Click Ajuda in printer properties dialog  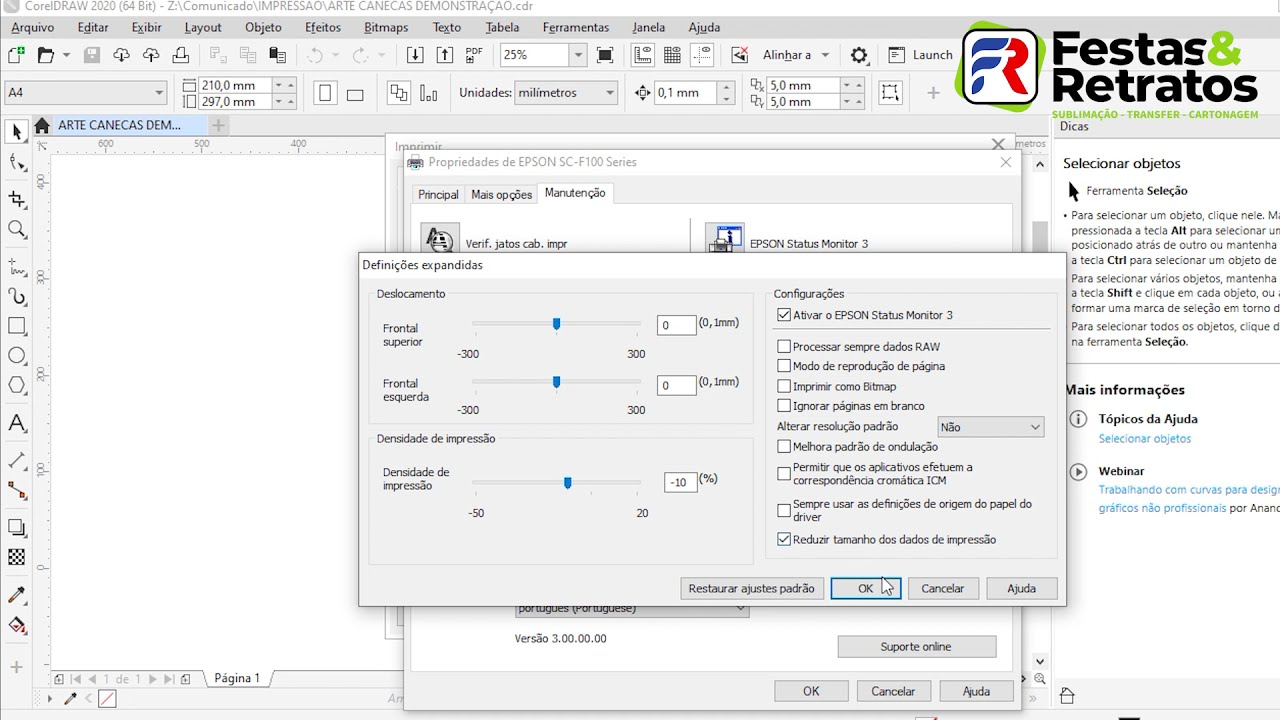tap(976, 691)
